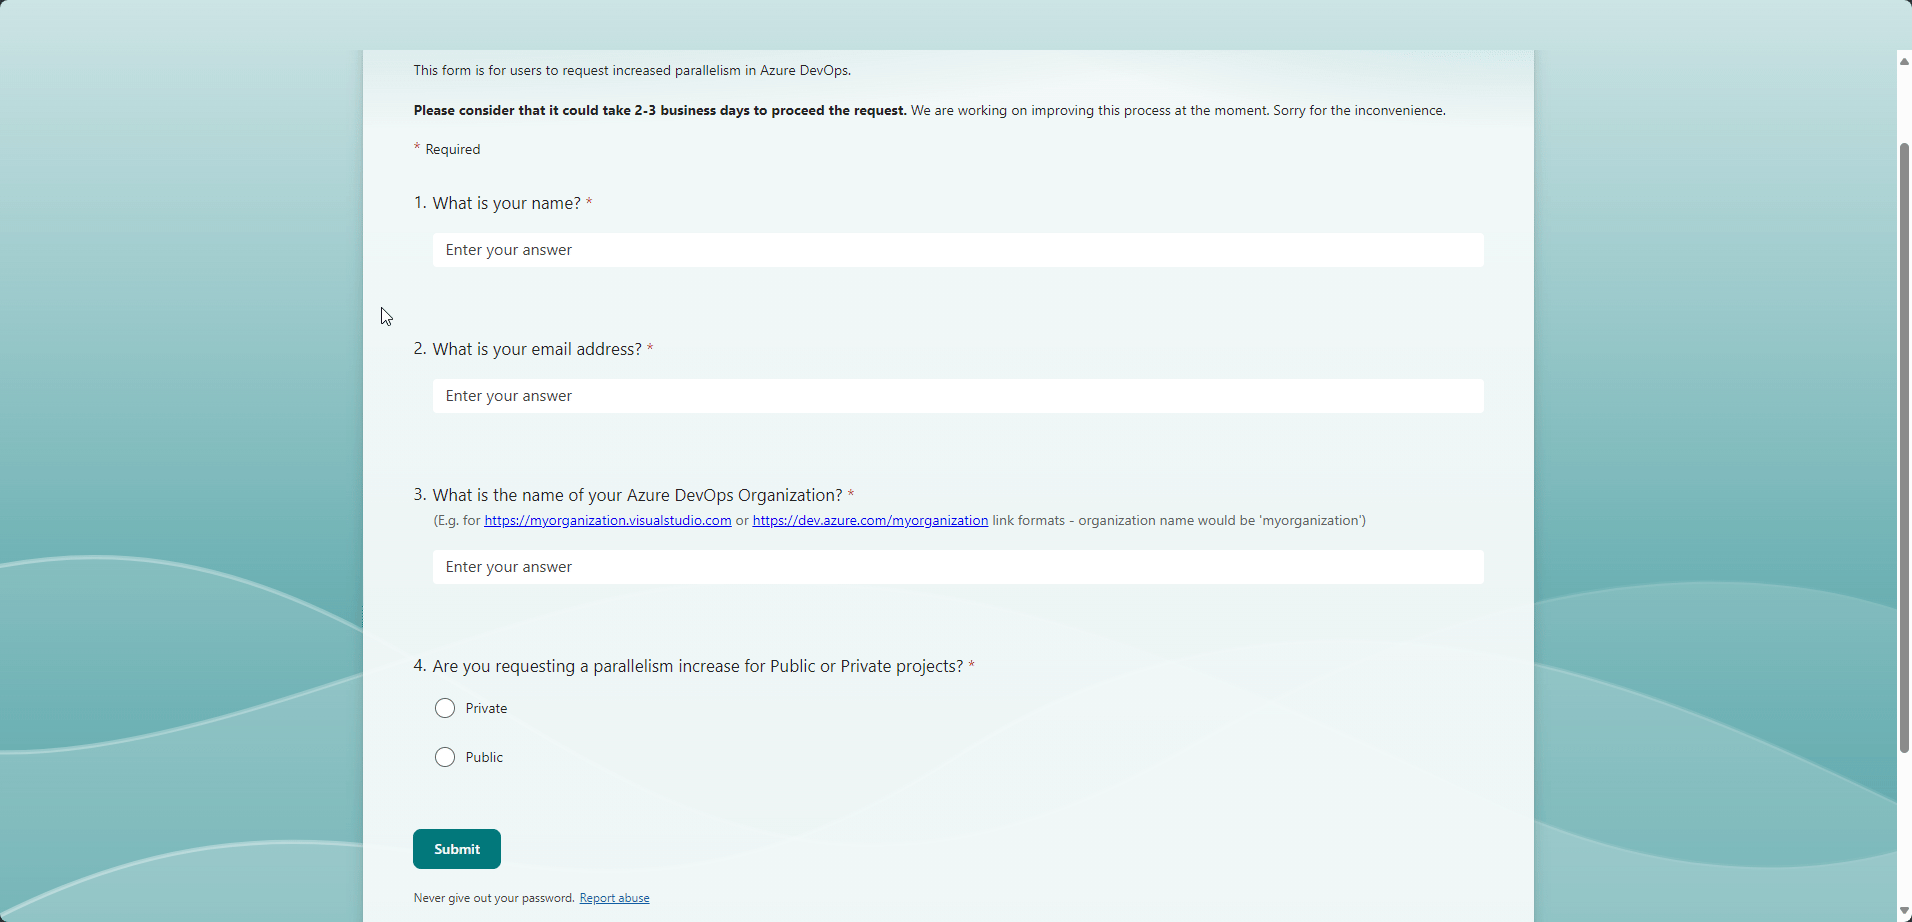Click the 'Public' radio option label

coord(483,757)
